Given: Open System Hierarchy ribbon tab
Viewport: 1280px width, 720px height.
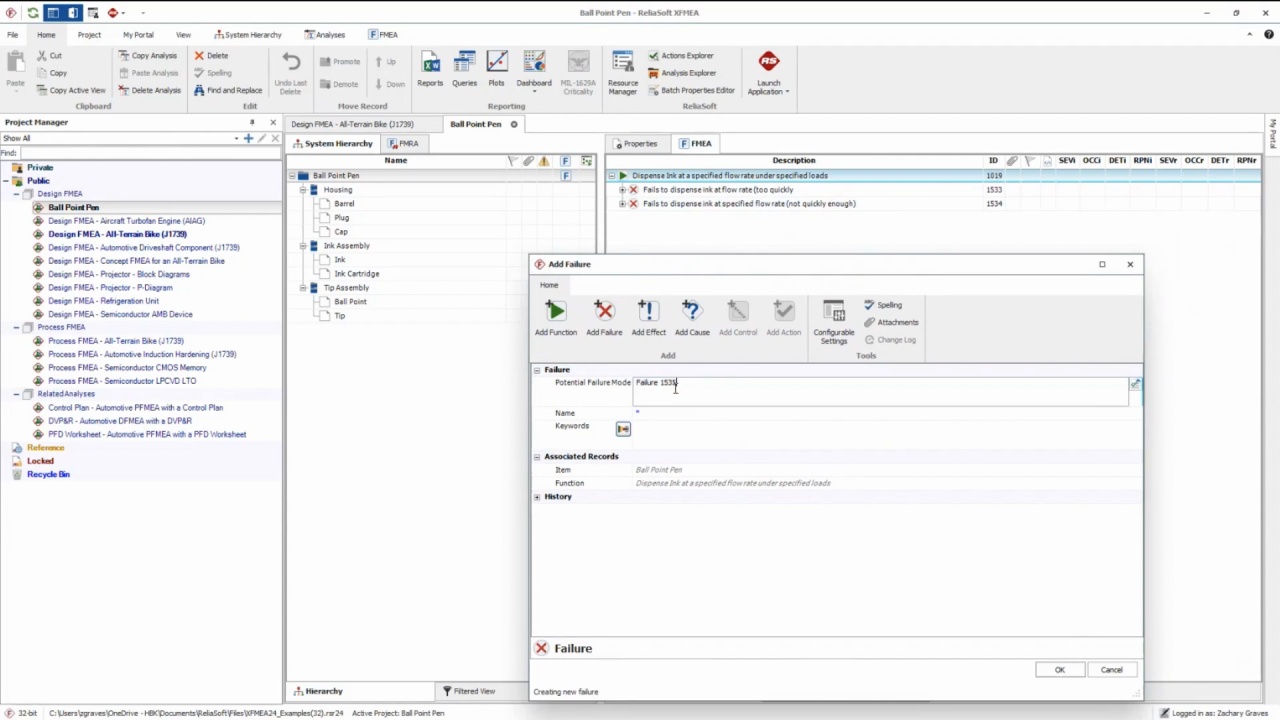Looking at the screenshot, I should click(246, 35).
